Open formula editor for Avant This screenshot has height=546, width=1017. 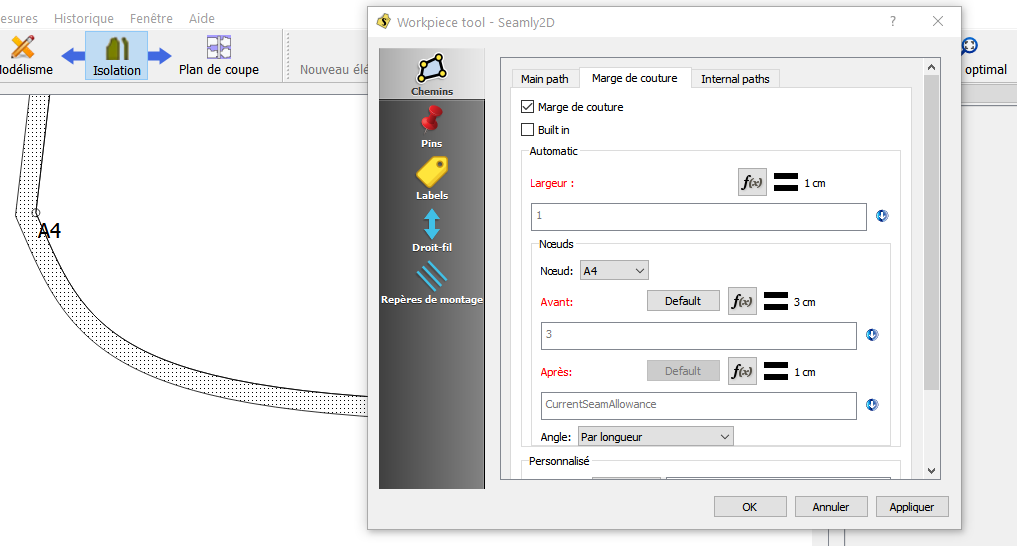(x=742, y=301)
